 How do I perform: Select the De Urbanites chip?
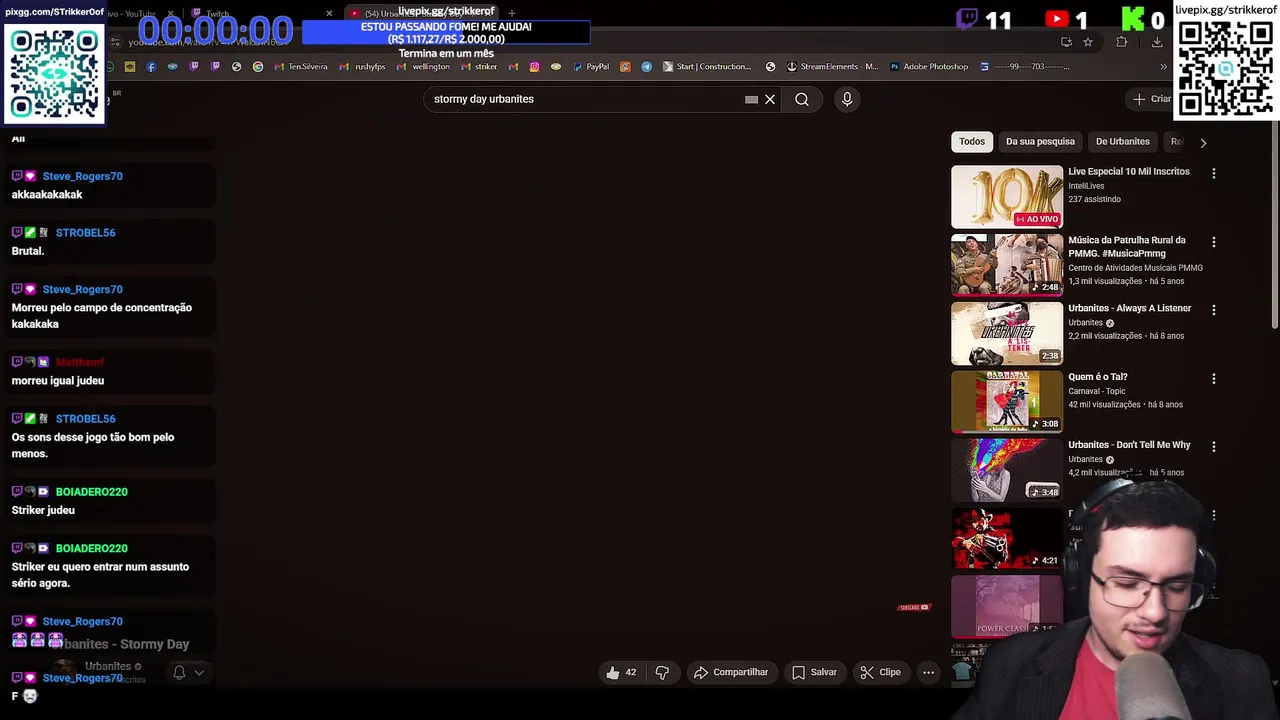click(x=1122, y=141)
